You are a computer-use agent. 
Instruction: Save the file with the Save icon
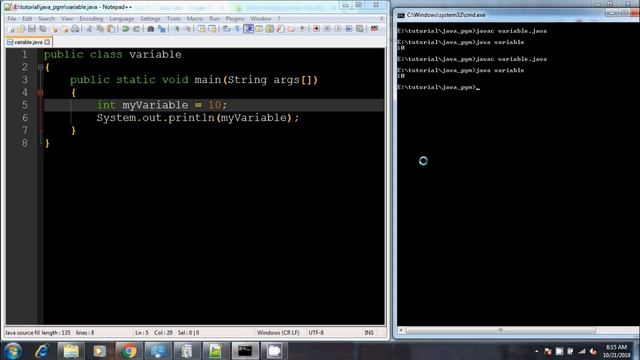tap(32, 29)
